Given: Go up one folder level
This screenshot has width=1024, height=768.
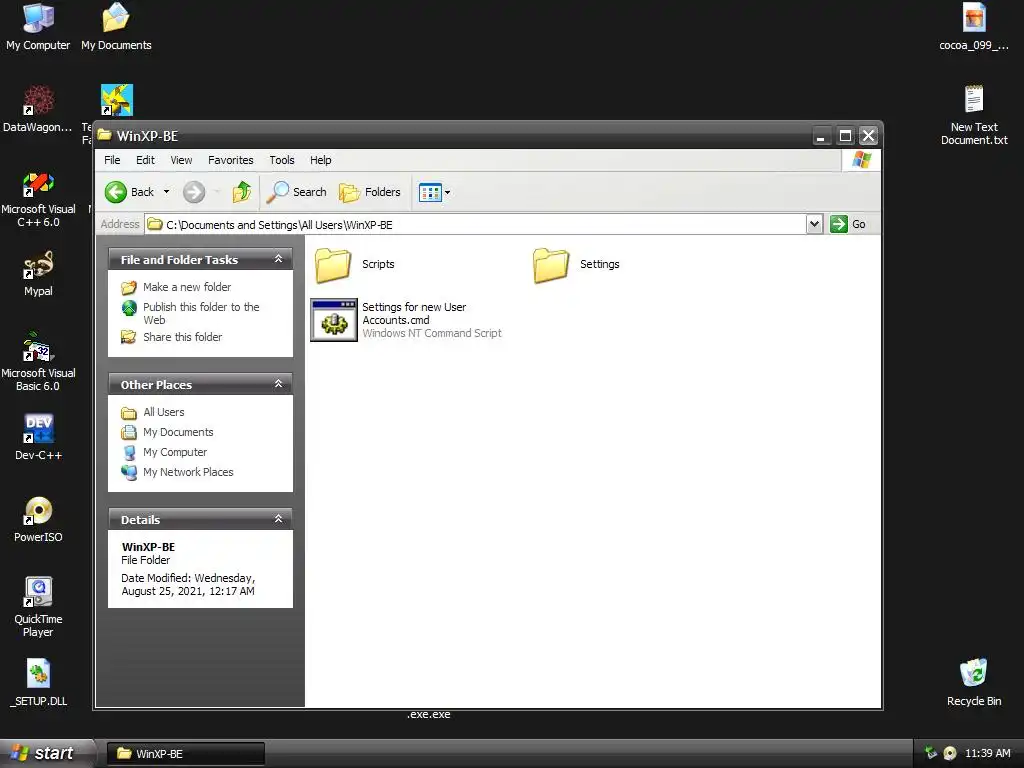Looking at the screenshot, I should [x=242, y=192].
